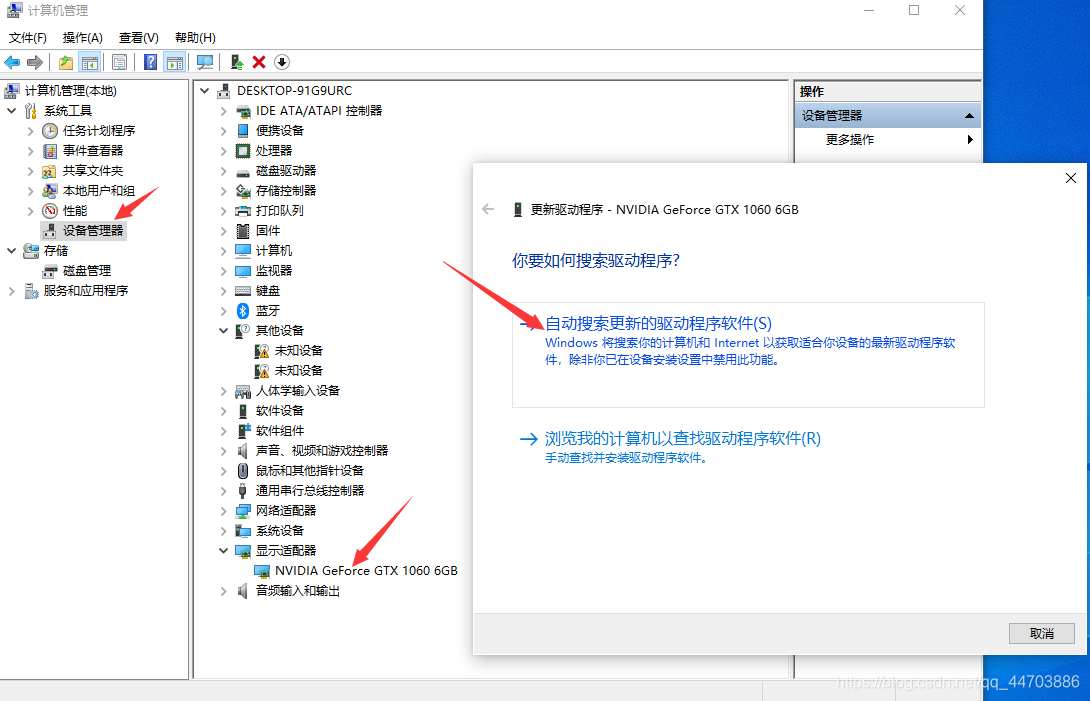1090x701 pixels.
Task: Click the 声音、视频和游戏控制器 speaker icon
Action: tap(243, 451)
